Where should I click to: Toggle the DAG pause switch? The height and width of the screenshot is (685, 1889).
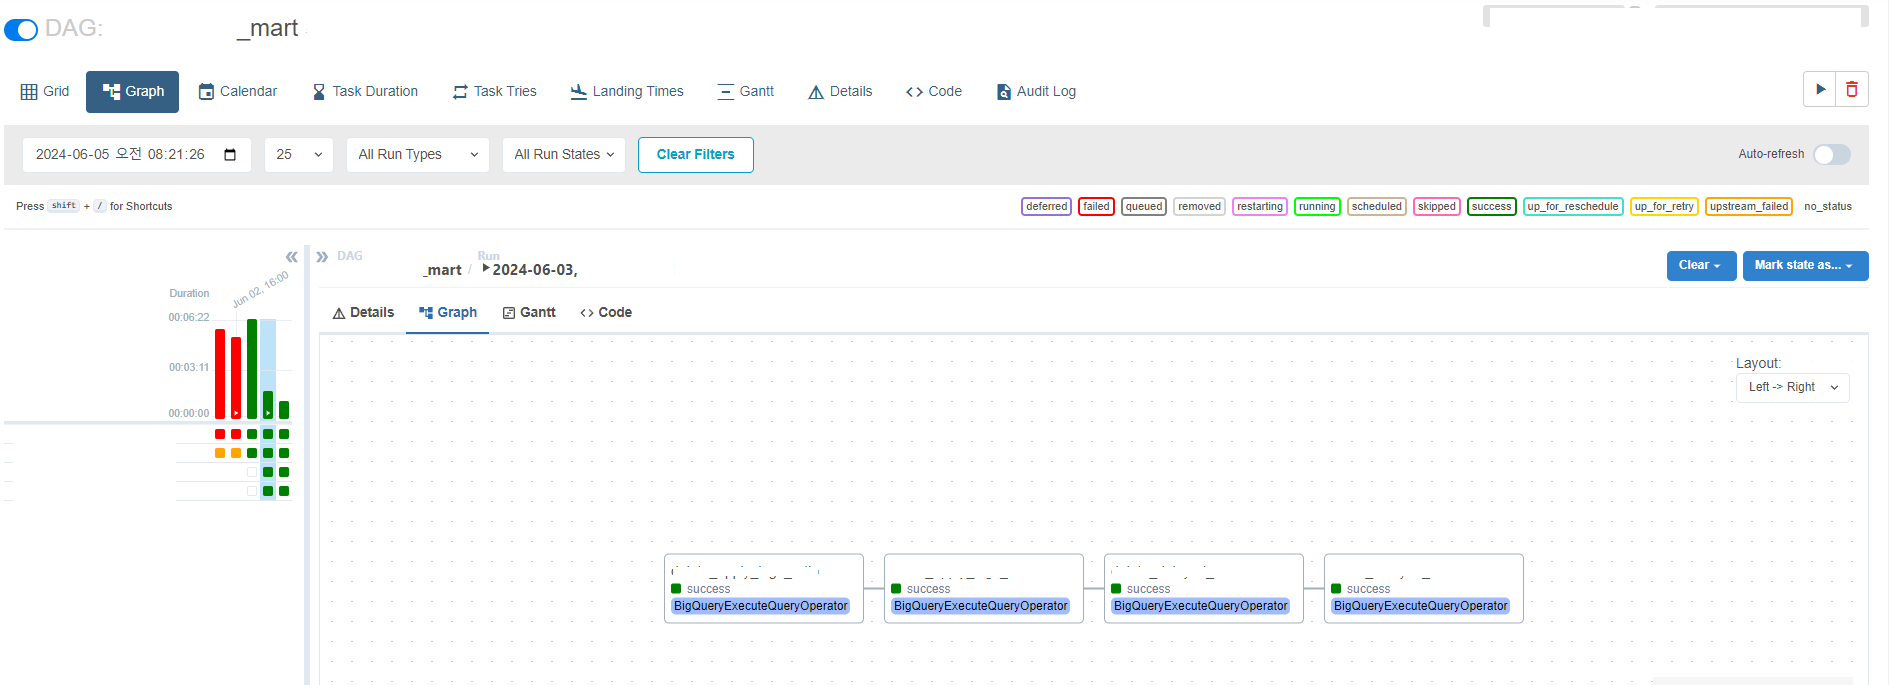coord(21,30)
